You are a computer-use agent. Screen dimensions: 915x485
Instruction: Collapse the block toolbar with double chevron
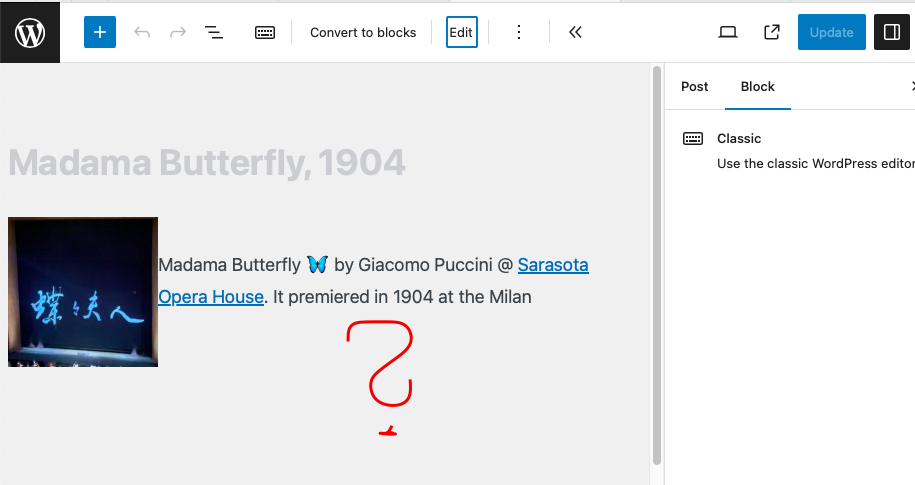pyautogui.click(x=575, y=32)
